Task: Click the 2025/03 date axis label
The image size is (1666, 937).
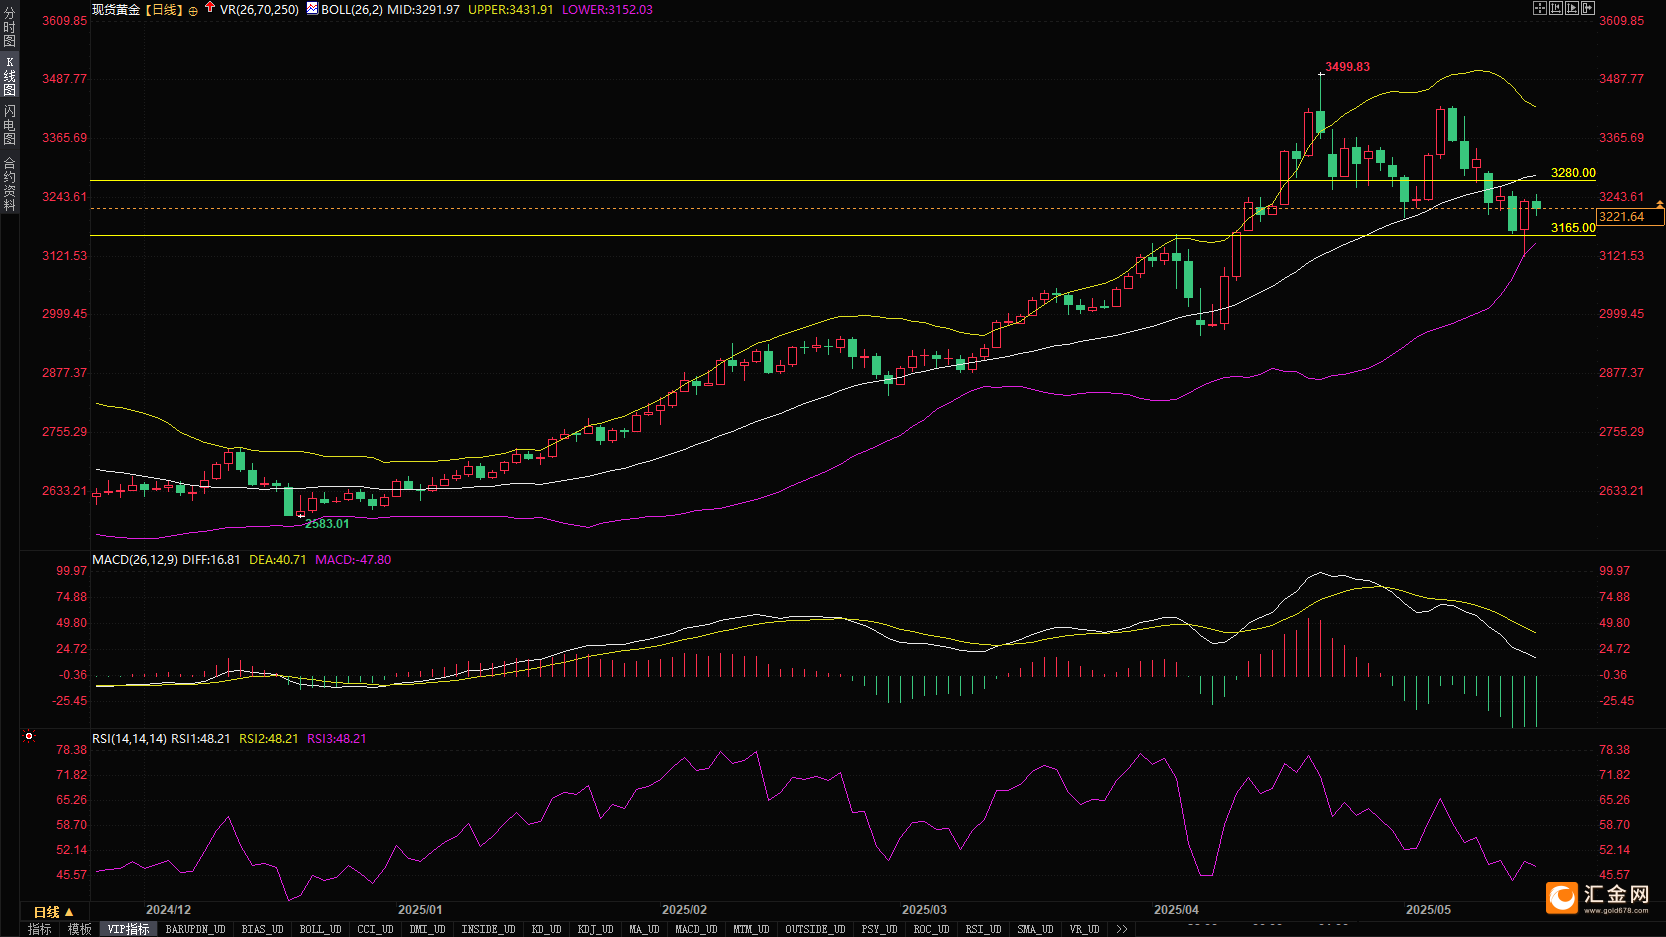Action: click(924, 910)
